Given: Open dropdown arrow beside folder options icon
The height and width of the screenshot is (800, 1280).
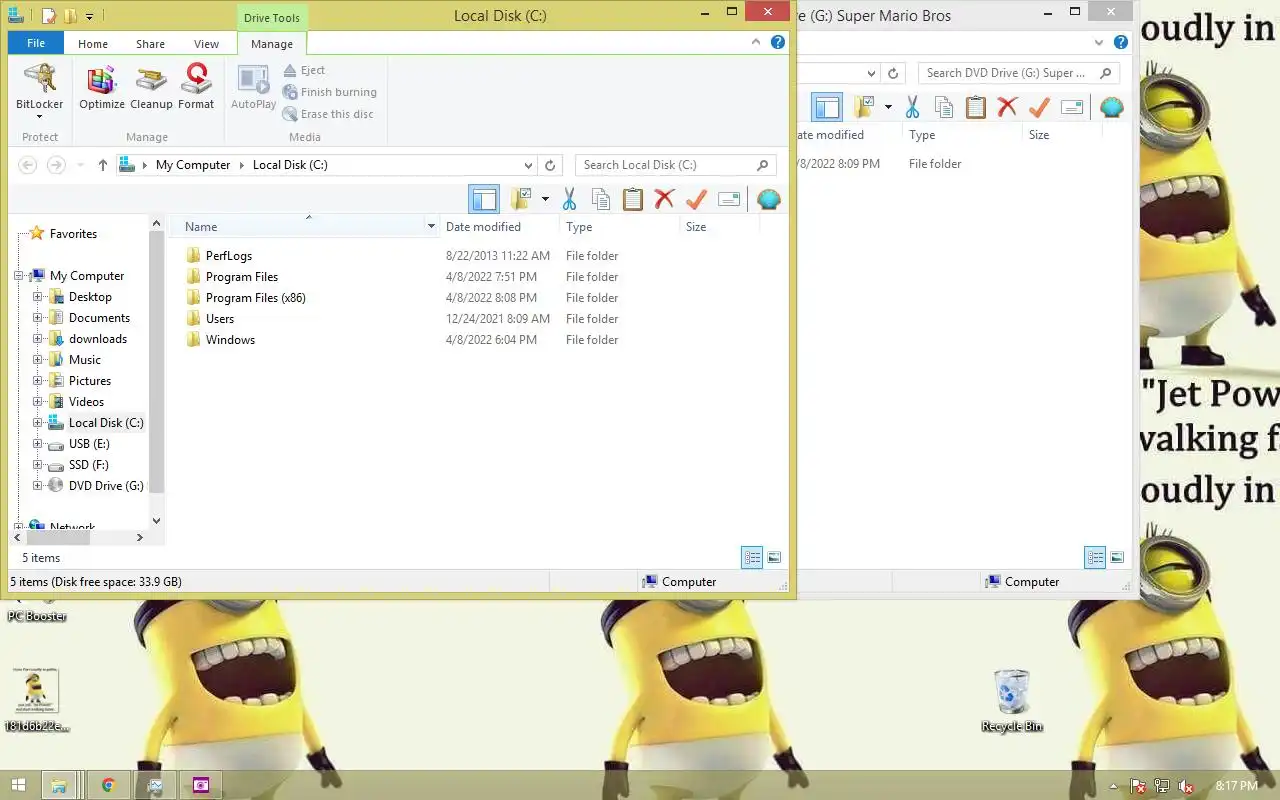Looking at the screenshot, I should tap(545, 199).
